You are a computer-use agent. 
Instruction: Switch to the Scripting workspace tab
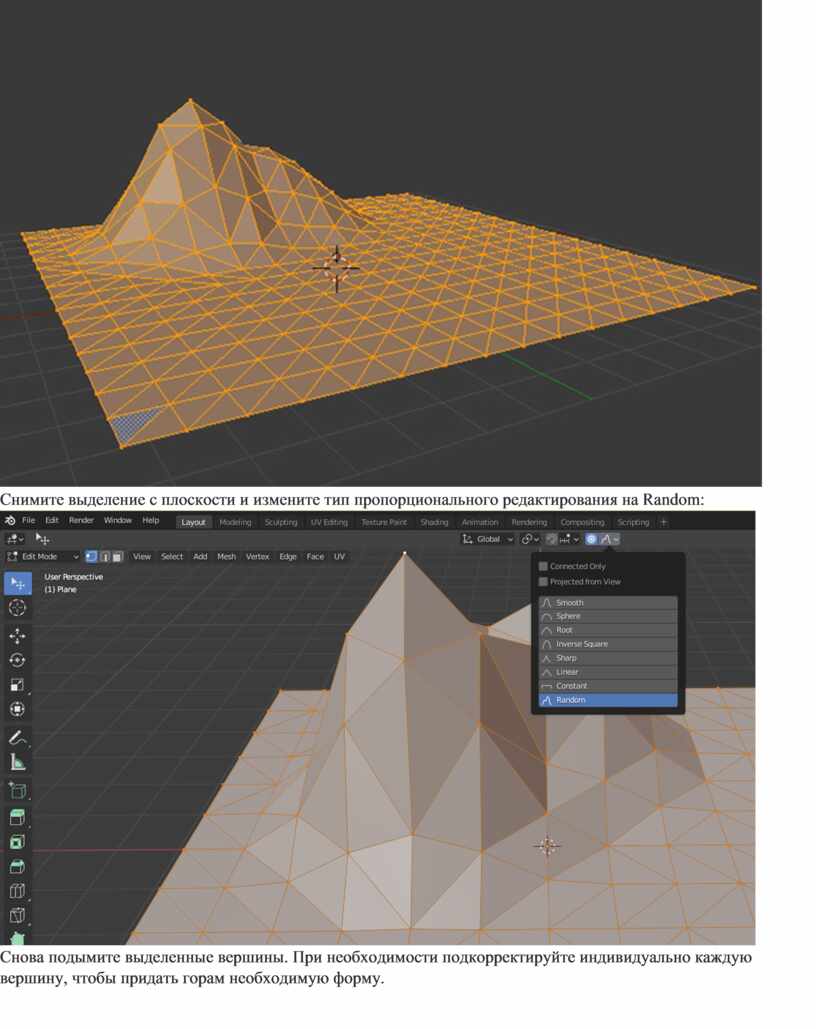click(x=633, y=522)
